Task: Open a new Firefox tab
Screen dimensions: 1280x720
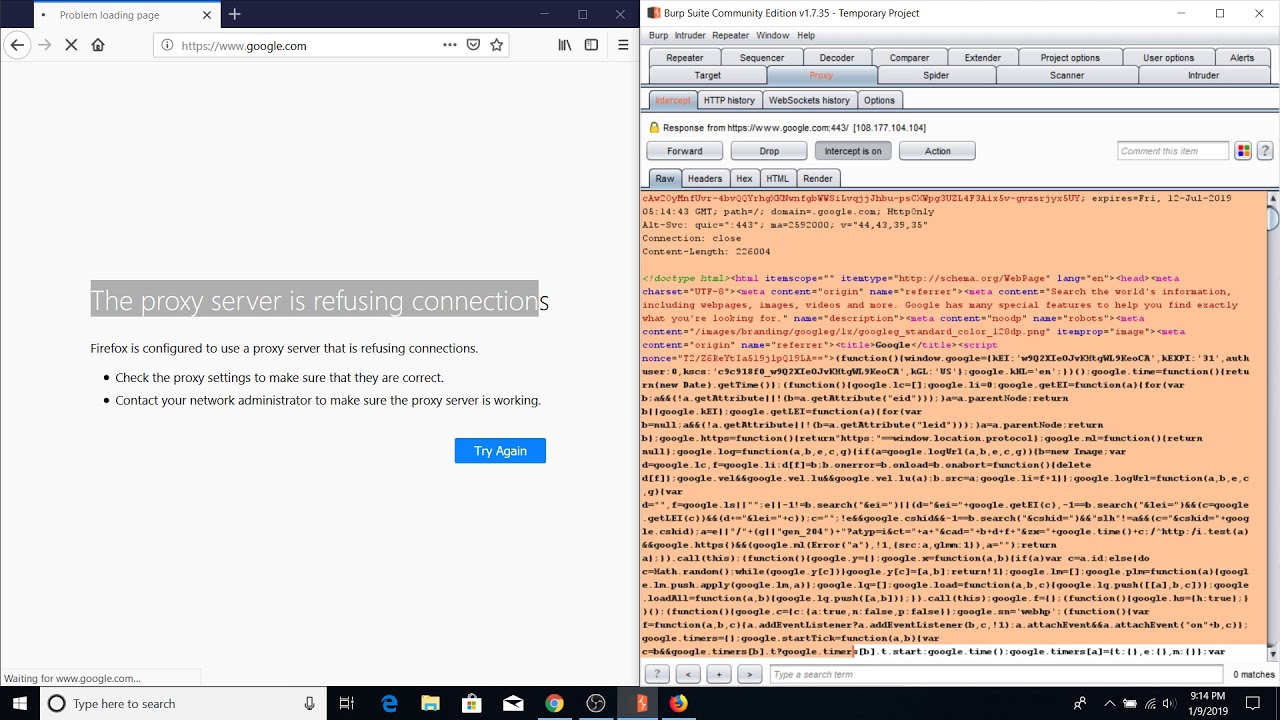Action: 234,14
